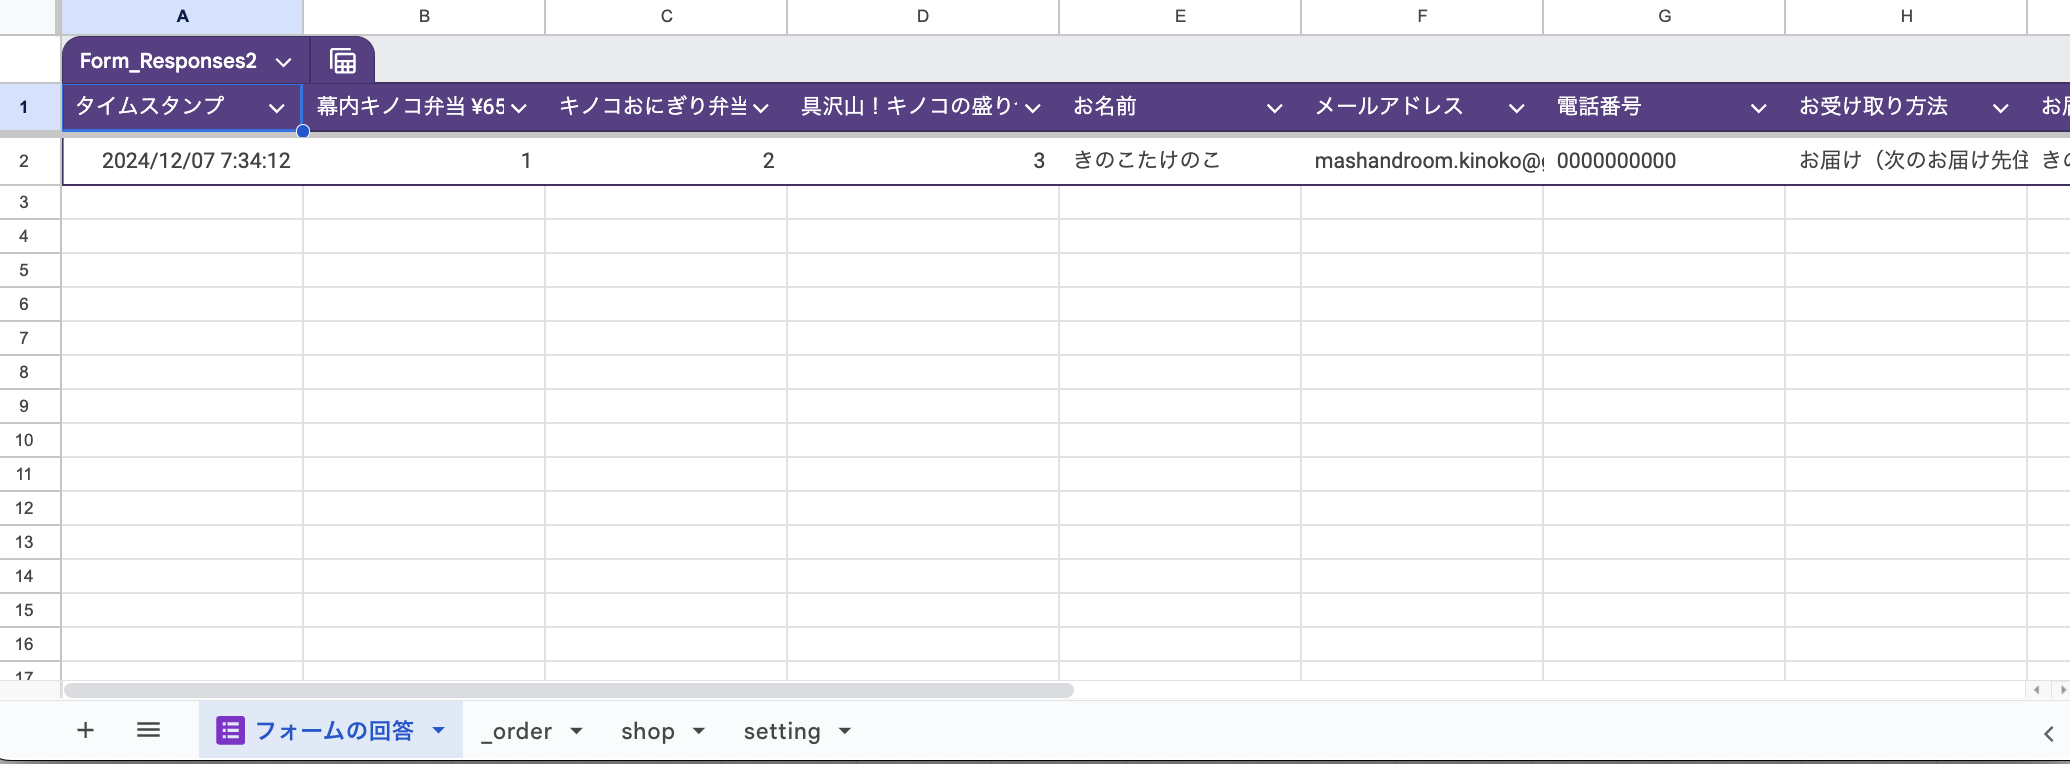Click the timestamp cell 2024/12/07 7:34:12

182,161
